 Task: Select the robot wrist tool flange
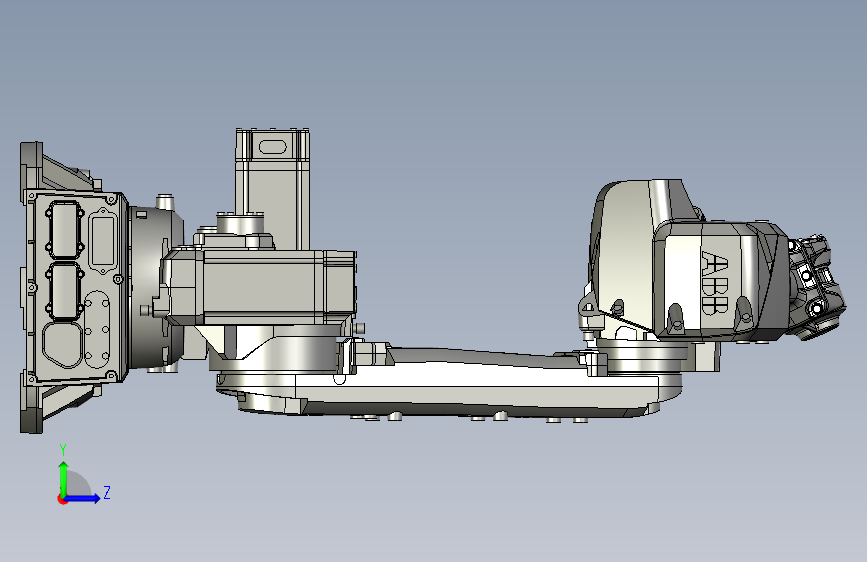tap(817, 287)
